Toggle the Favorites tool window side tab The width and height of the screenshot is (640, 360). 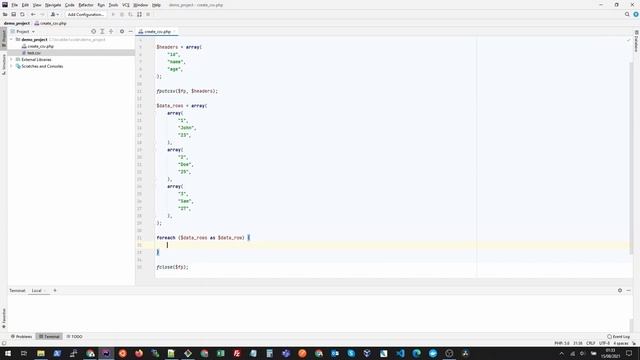(x=4, y=318)
